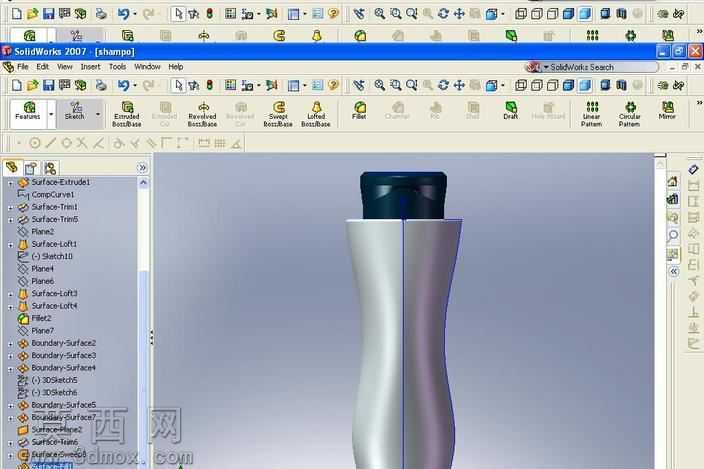This screenshot has width=704, height=469.
Task: Select Plane7 in the feature tree
Action: click(x=43, y=330)
